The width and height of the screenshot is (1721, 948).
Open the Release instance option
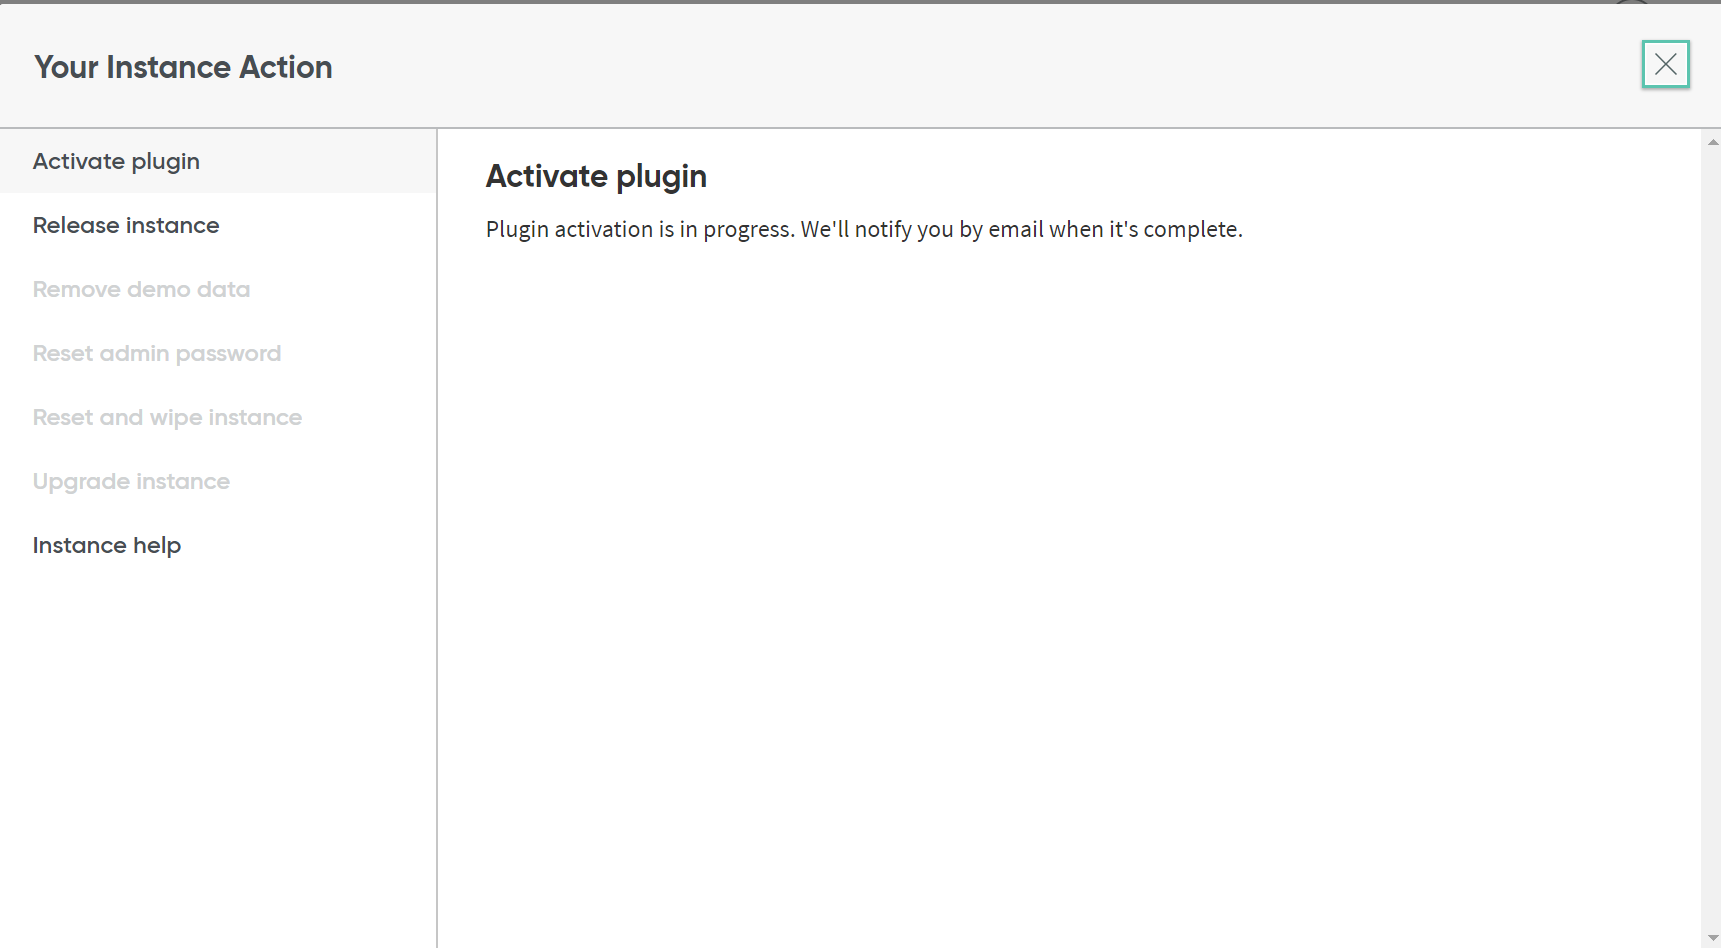pos(218,225)
